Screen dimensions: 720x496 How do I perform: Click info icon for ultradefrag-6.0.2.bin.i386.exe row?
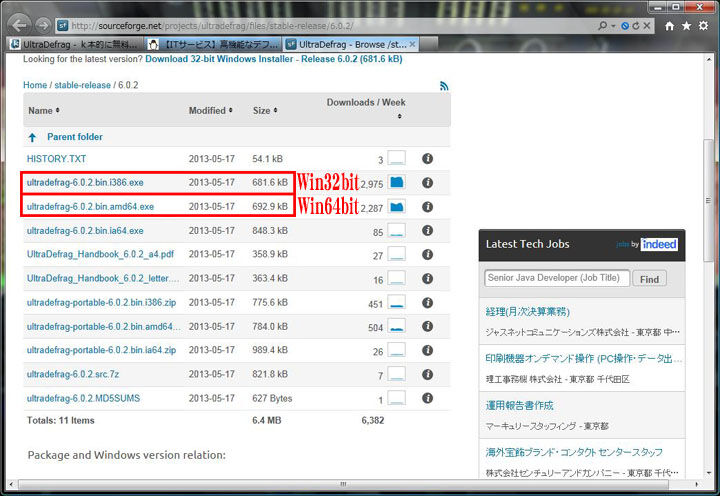tap(428, 183)
